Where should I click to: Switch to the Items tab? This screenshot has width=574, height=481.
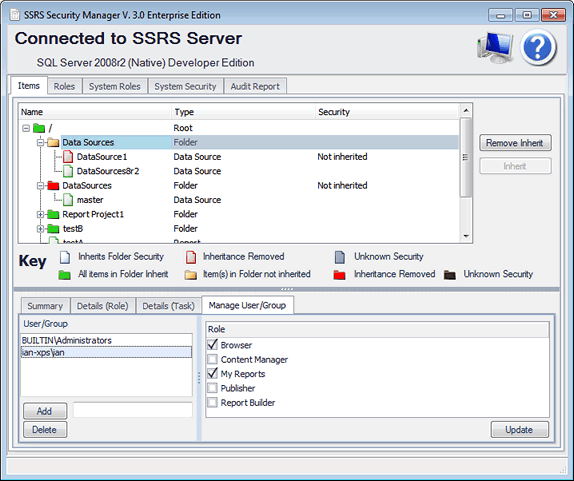[x=29, y=86]
